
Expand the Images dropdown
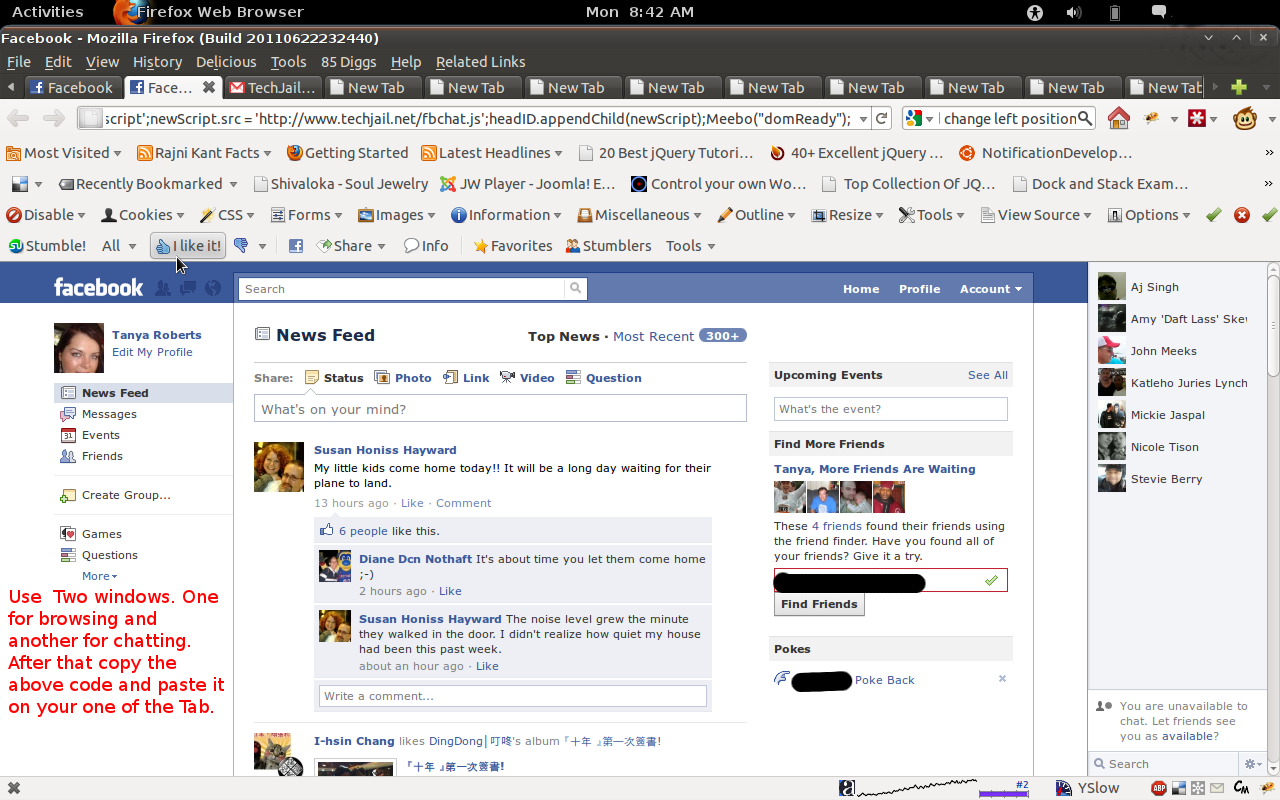point(399,215)
